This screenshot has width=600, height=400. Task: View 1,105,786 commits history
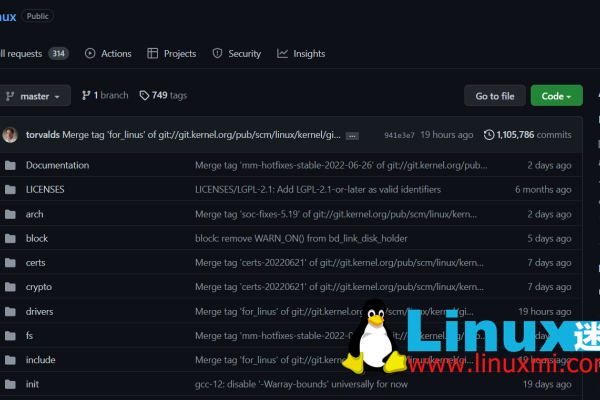pyautogui.click(x=527, y=135)
